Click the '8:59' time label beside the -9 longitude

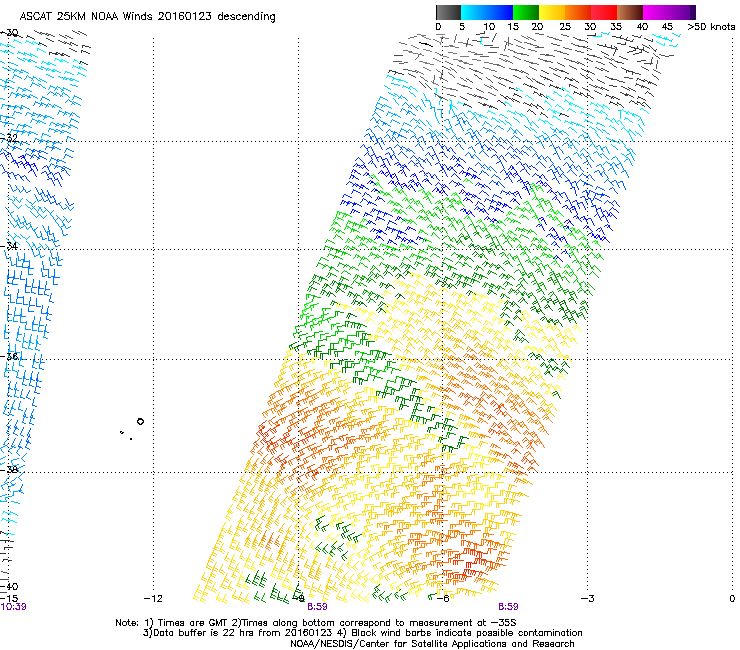pyautogui.click(x=317, y=607)
